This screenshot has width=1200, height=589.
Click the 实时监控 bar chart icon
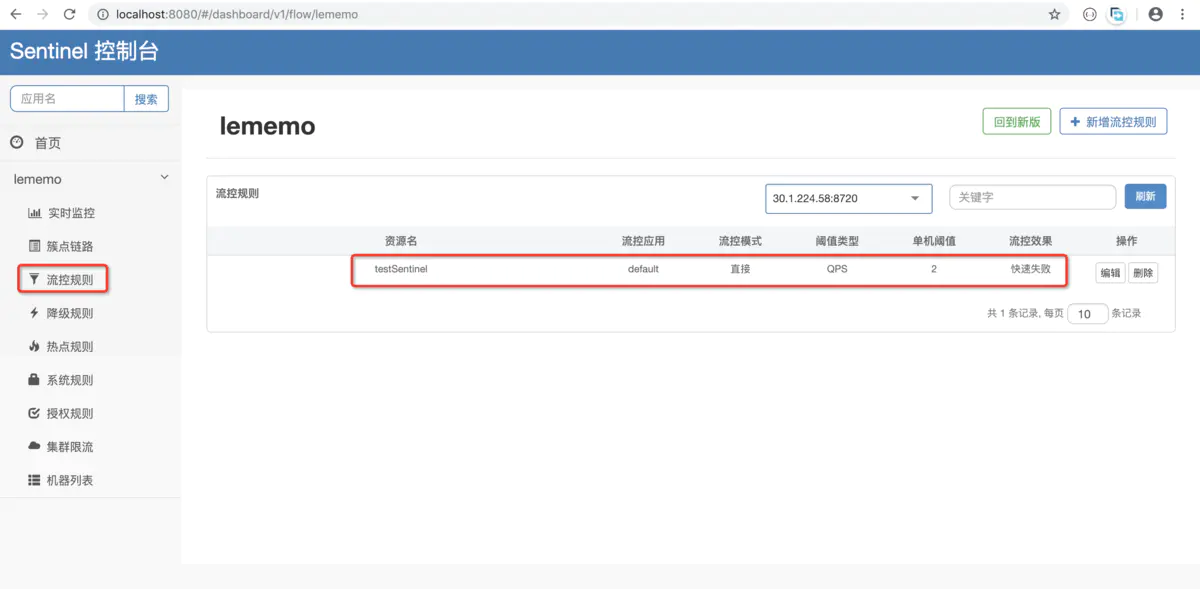click(35, 213)
